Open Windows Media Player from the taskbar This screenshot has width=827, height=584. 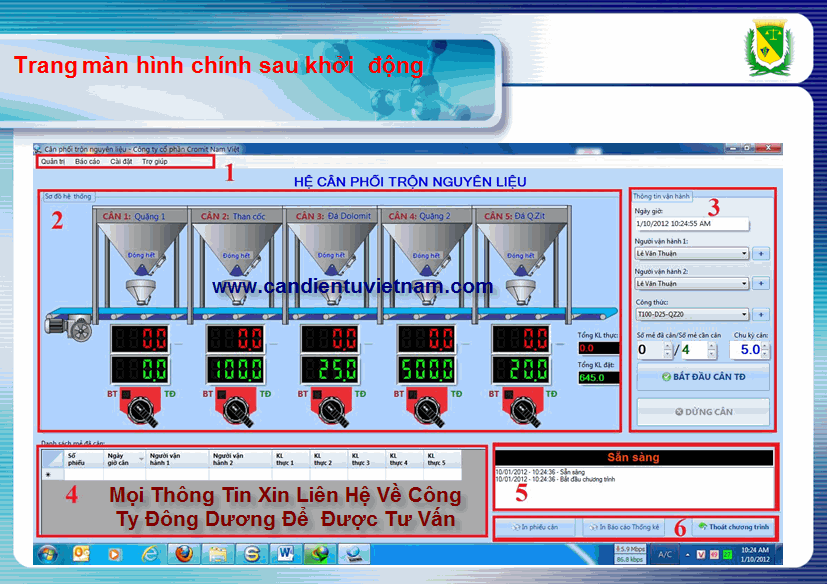point(114,554)
